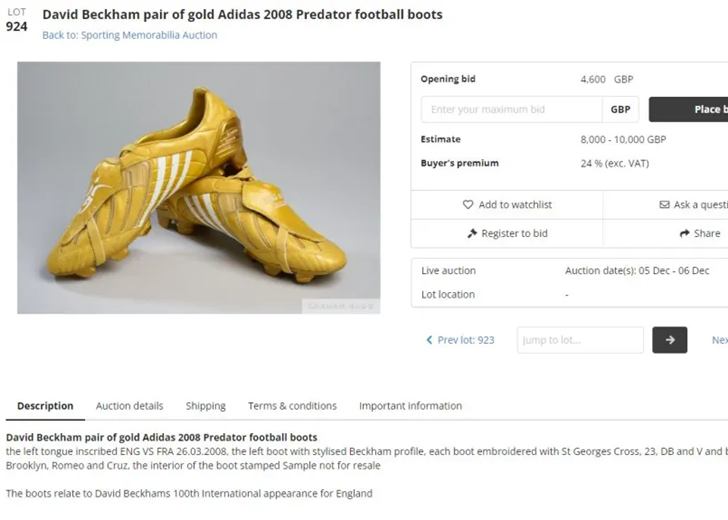This screenshot has width=728, height=520.
Task: Click the Share arrow icon
Action: [x=684, y=233]
